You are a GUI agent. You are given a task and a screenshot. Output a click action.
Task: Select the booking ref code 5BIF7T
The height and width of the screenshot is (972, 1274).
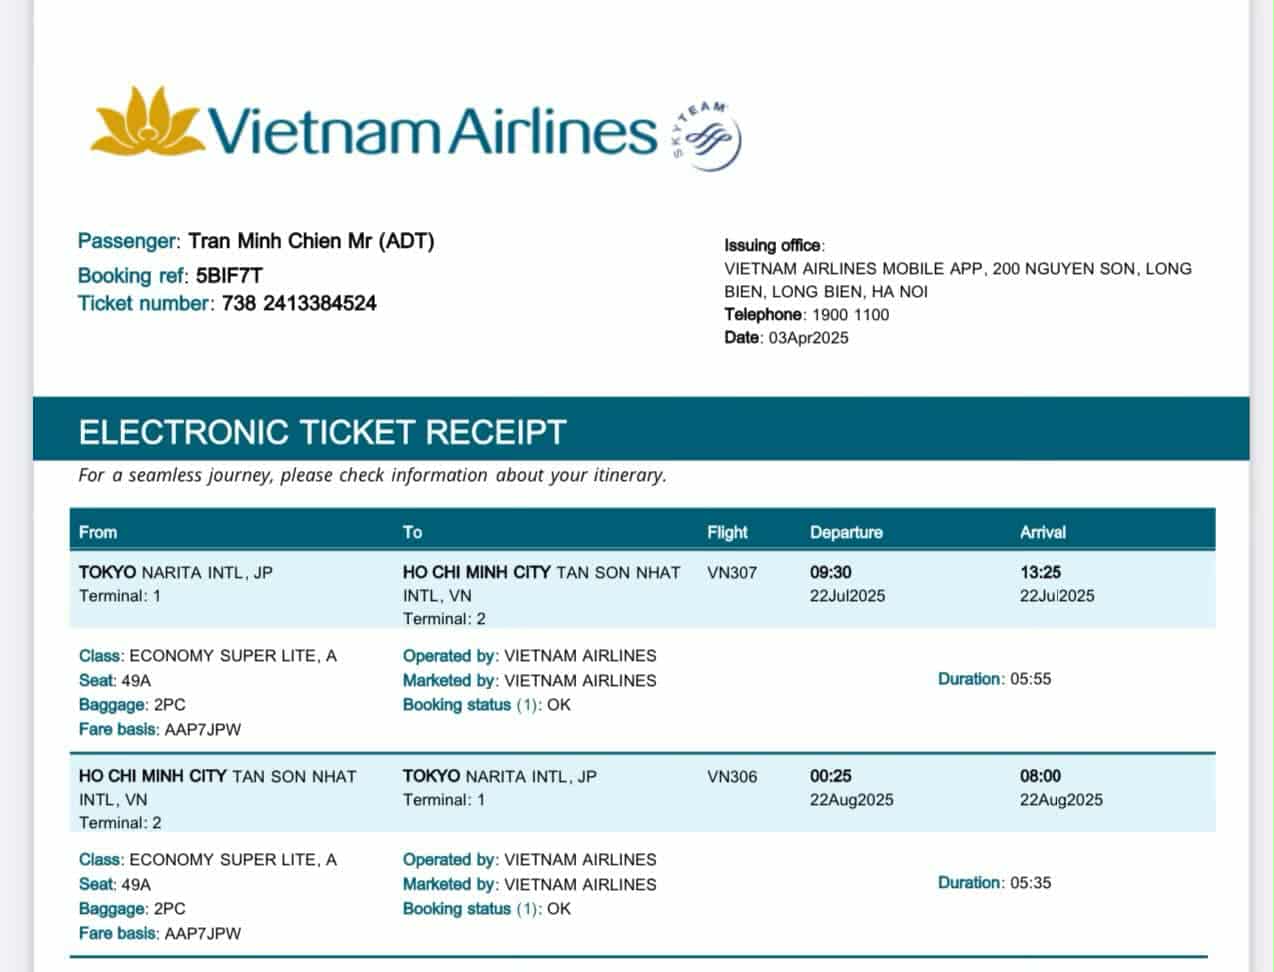[x=229, y=276]
